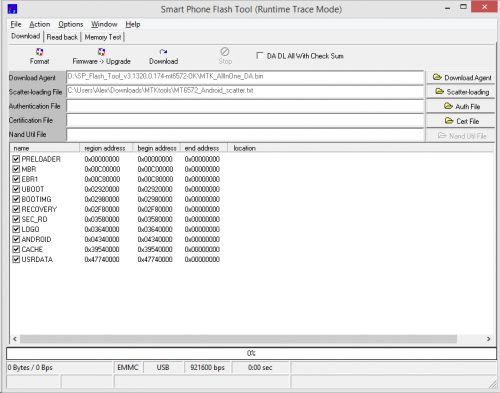Click the Nand Util File field
This screenshot has width=500, height=393.
[245, 135]
